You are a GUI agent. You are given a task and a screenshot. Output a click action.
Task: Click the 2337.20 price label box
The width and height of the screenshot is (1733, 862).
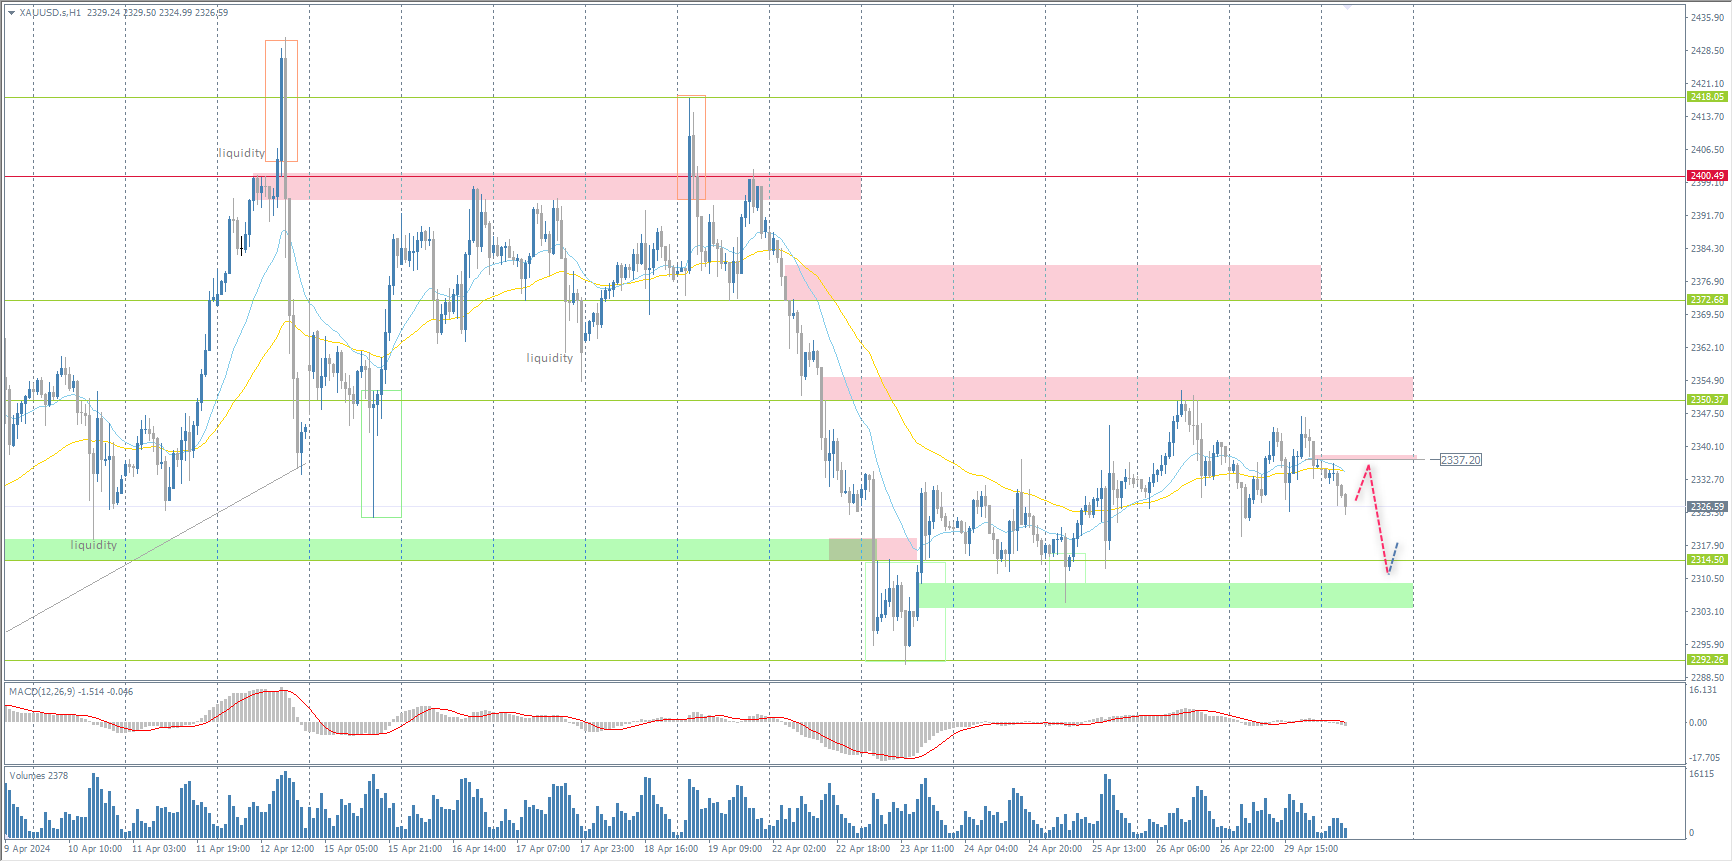(1461, 460)
